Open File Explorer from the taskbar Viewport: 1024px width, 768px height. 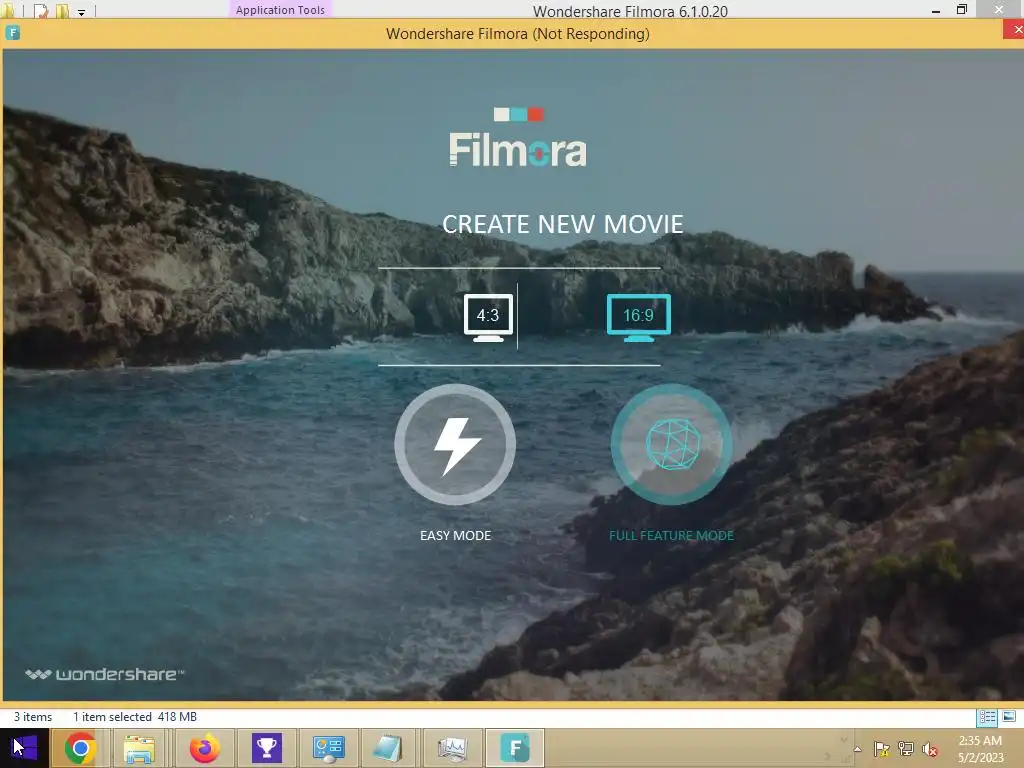pos(139,748)
